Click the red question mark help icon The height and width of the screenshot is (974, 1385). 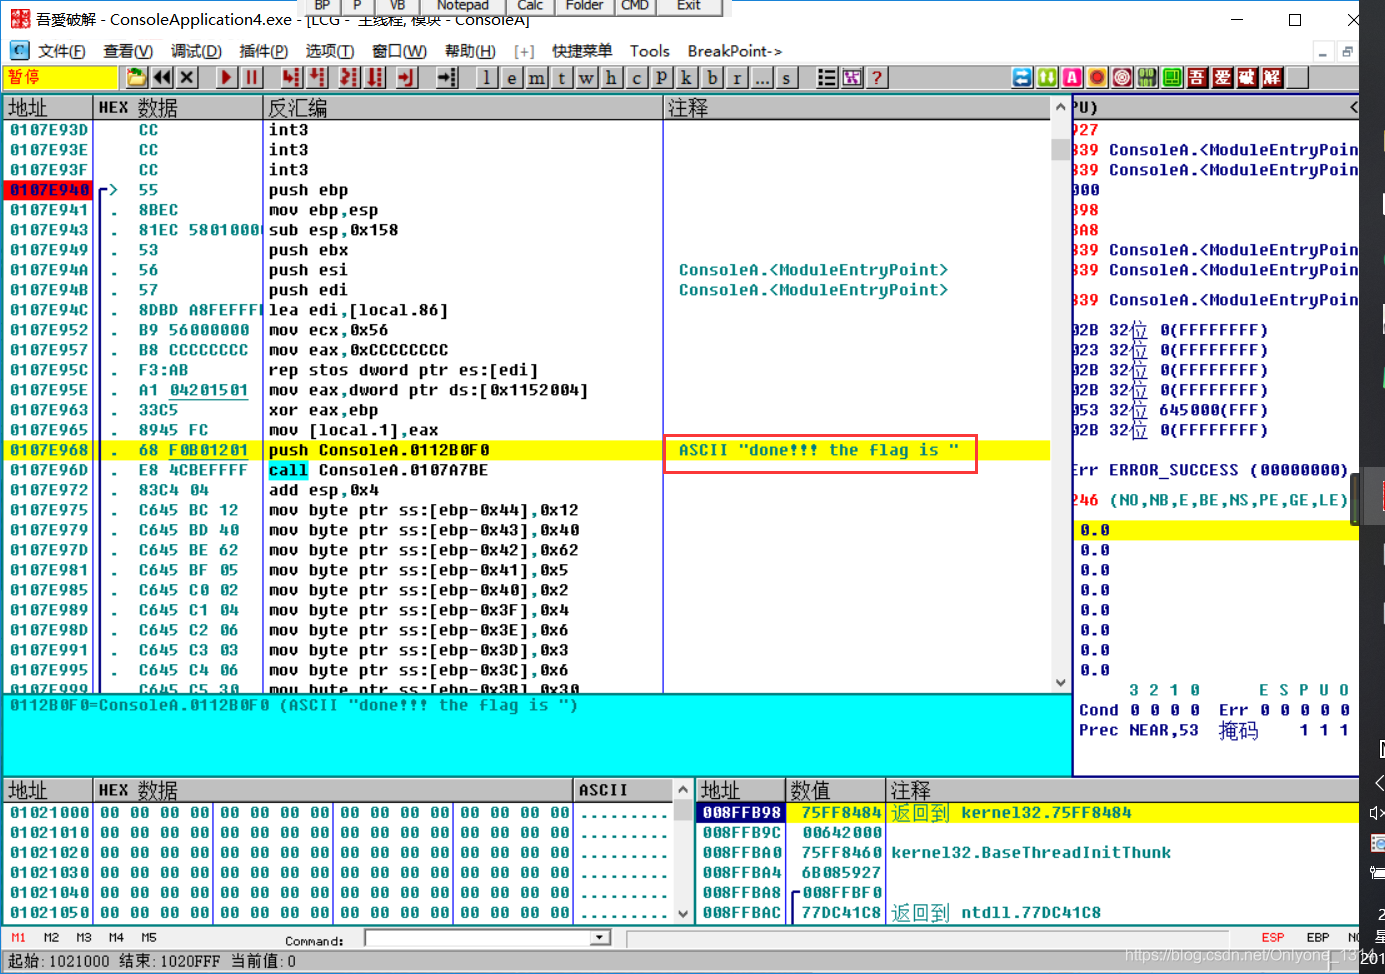(x=877, y=77)
